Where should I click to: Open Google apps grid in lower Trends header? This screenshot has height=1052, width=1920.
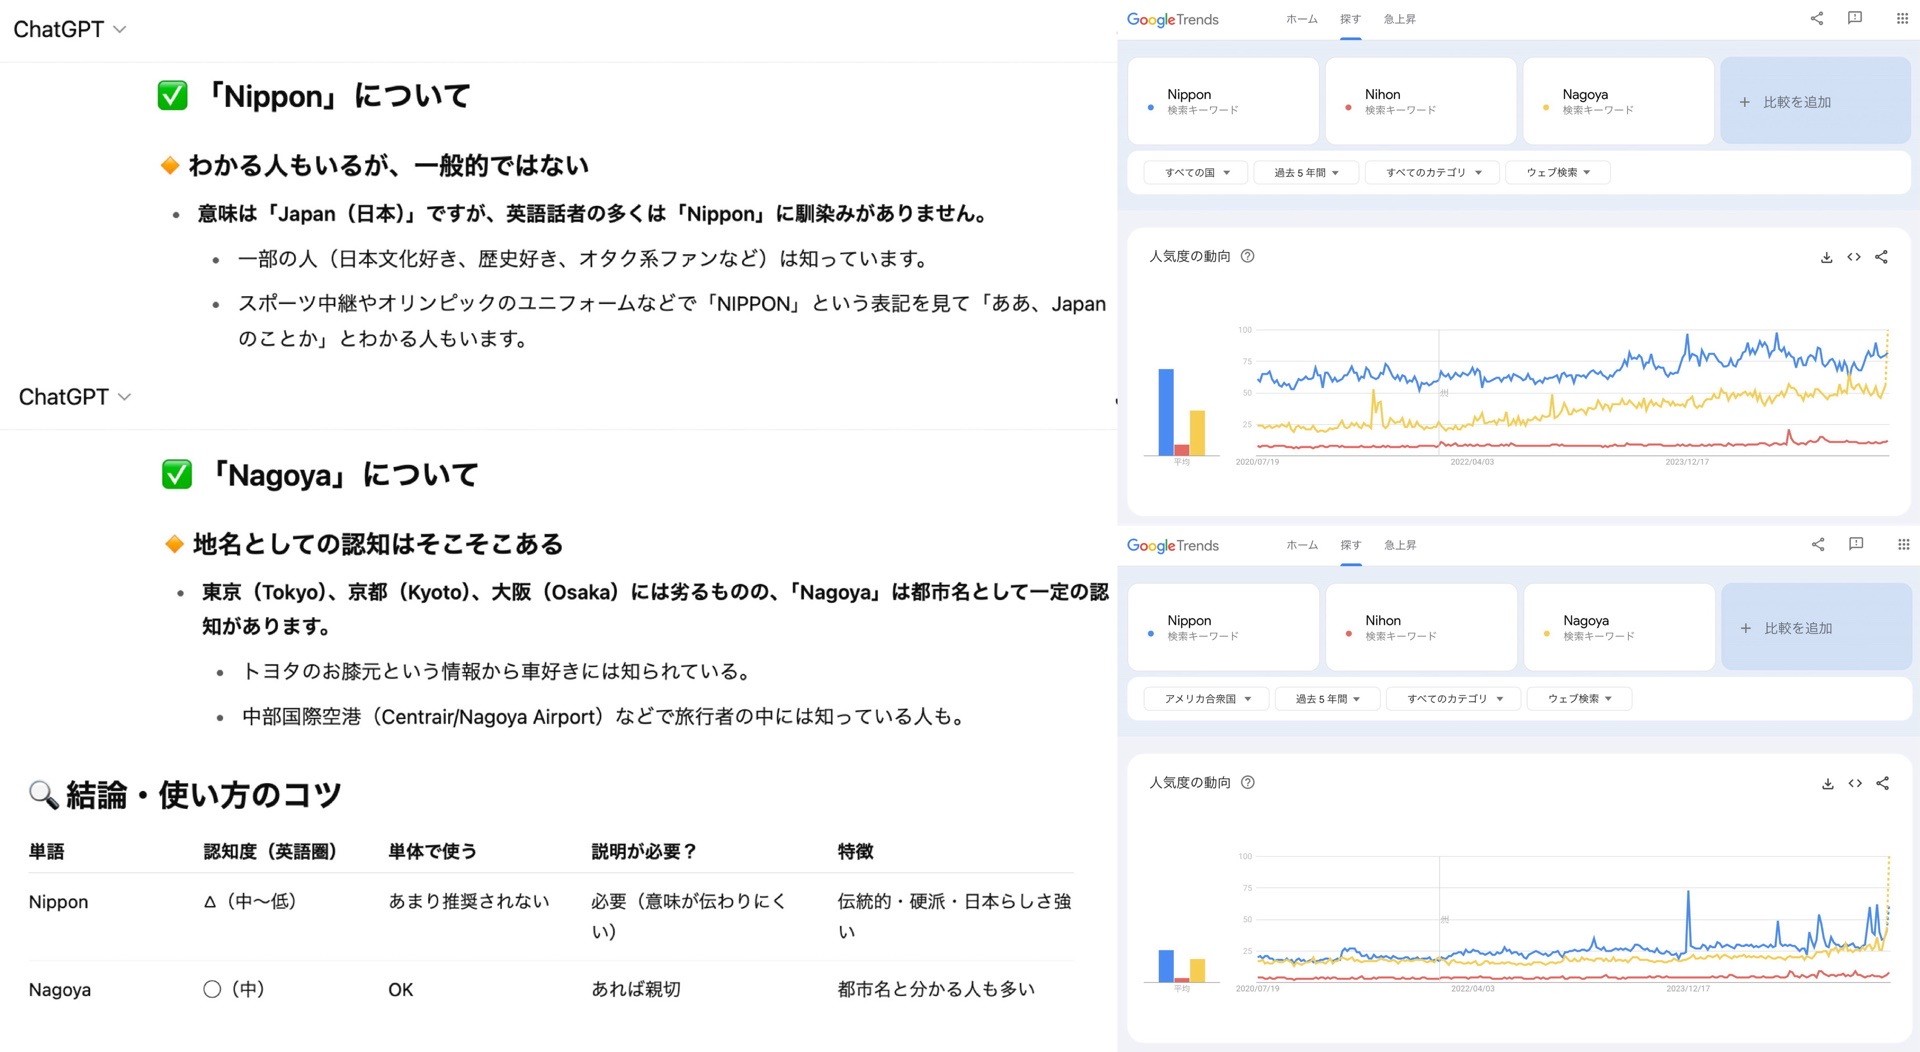[1903, 544]
